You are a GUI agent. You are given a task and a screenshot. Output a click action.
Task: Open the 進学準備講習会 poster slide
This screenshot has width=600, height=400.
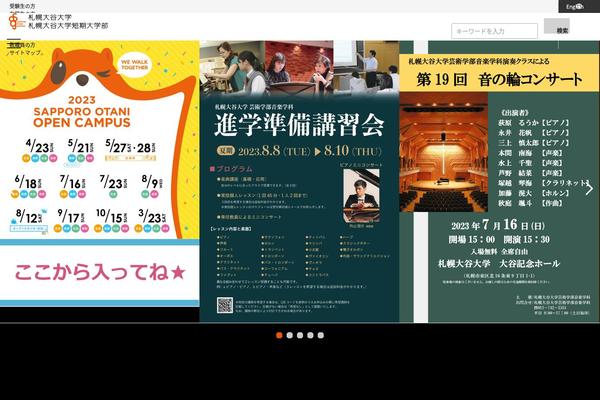[299, 181]
